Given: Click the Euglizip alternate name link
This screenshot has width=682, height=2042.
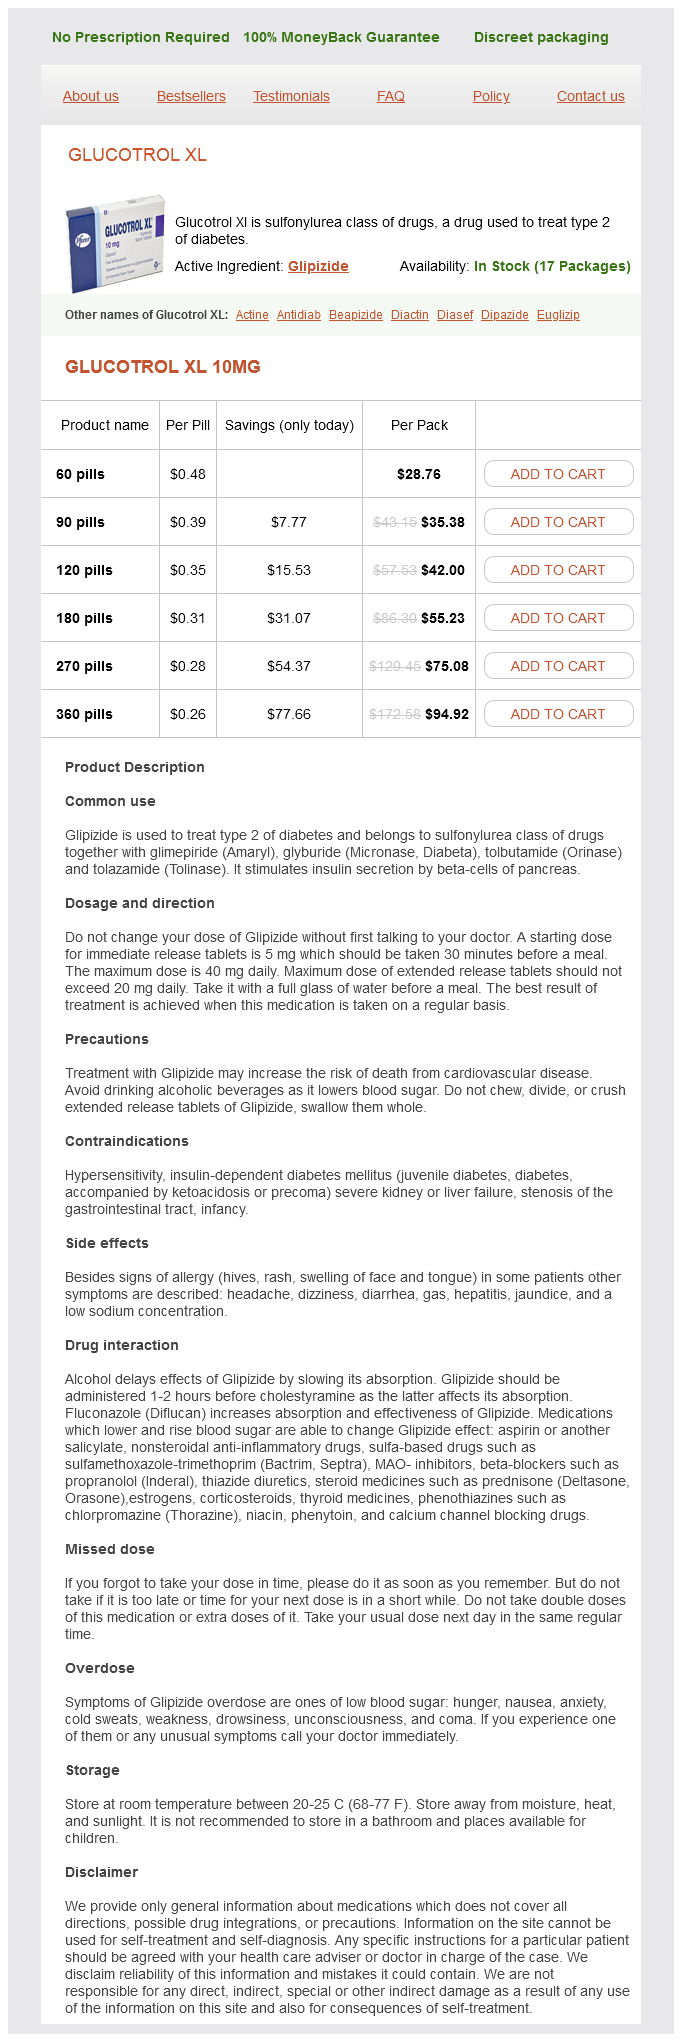Looking at the screenshot, I should pos(558,315).
